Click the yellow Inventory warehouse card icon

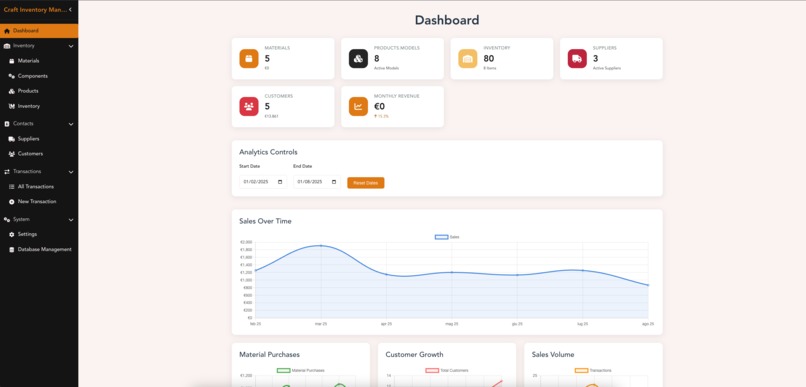468,59
